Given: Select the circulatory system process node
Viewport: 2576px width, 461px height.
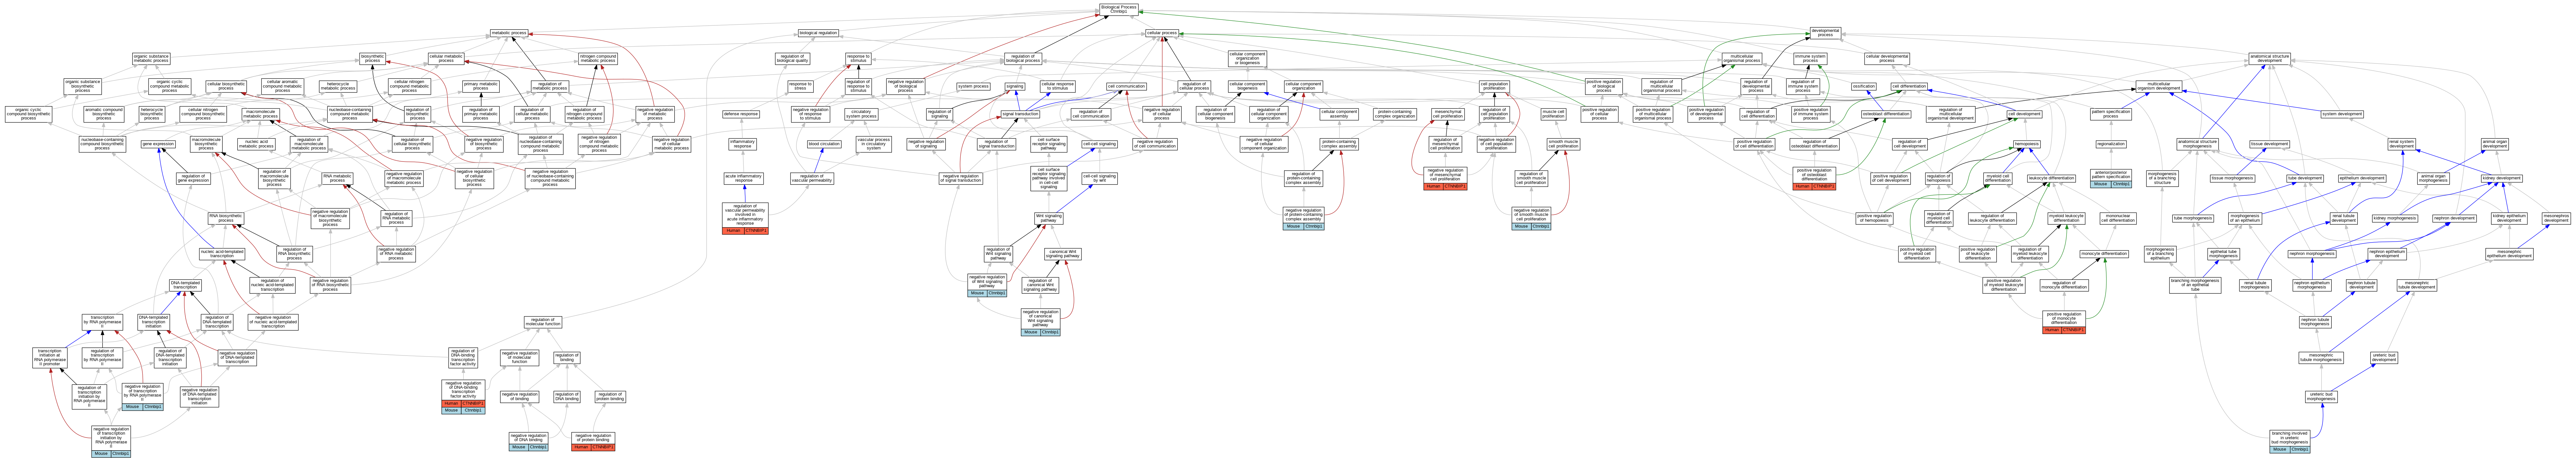Looking at the screenshot, I should point(861,114).
